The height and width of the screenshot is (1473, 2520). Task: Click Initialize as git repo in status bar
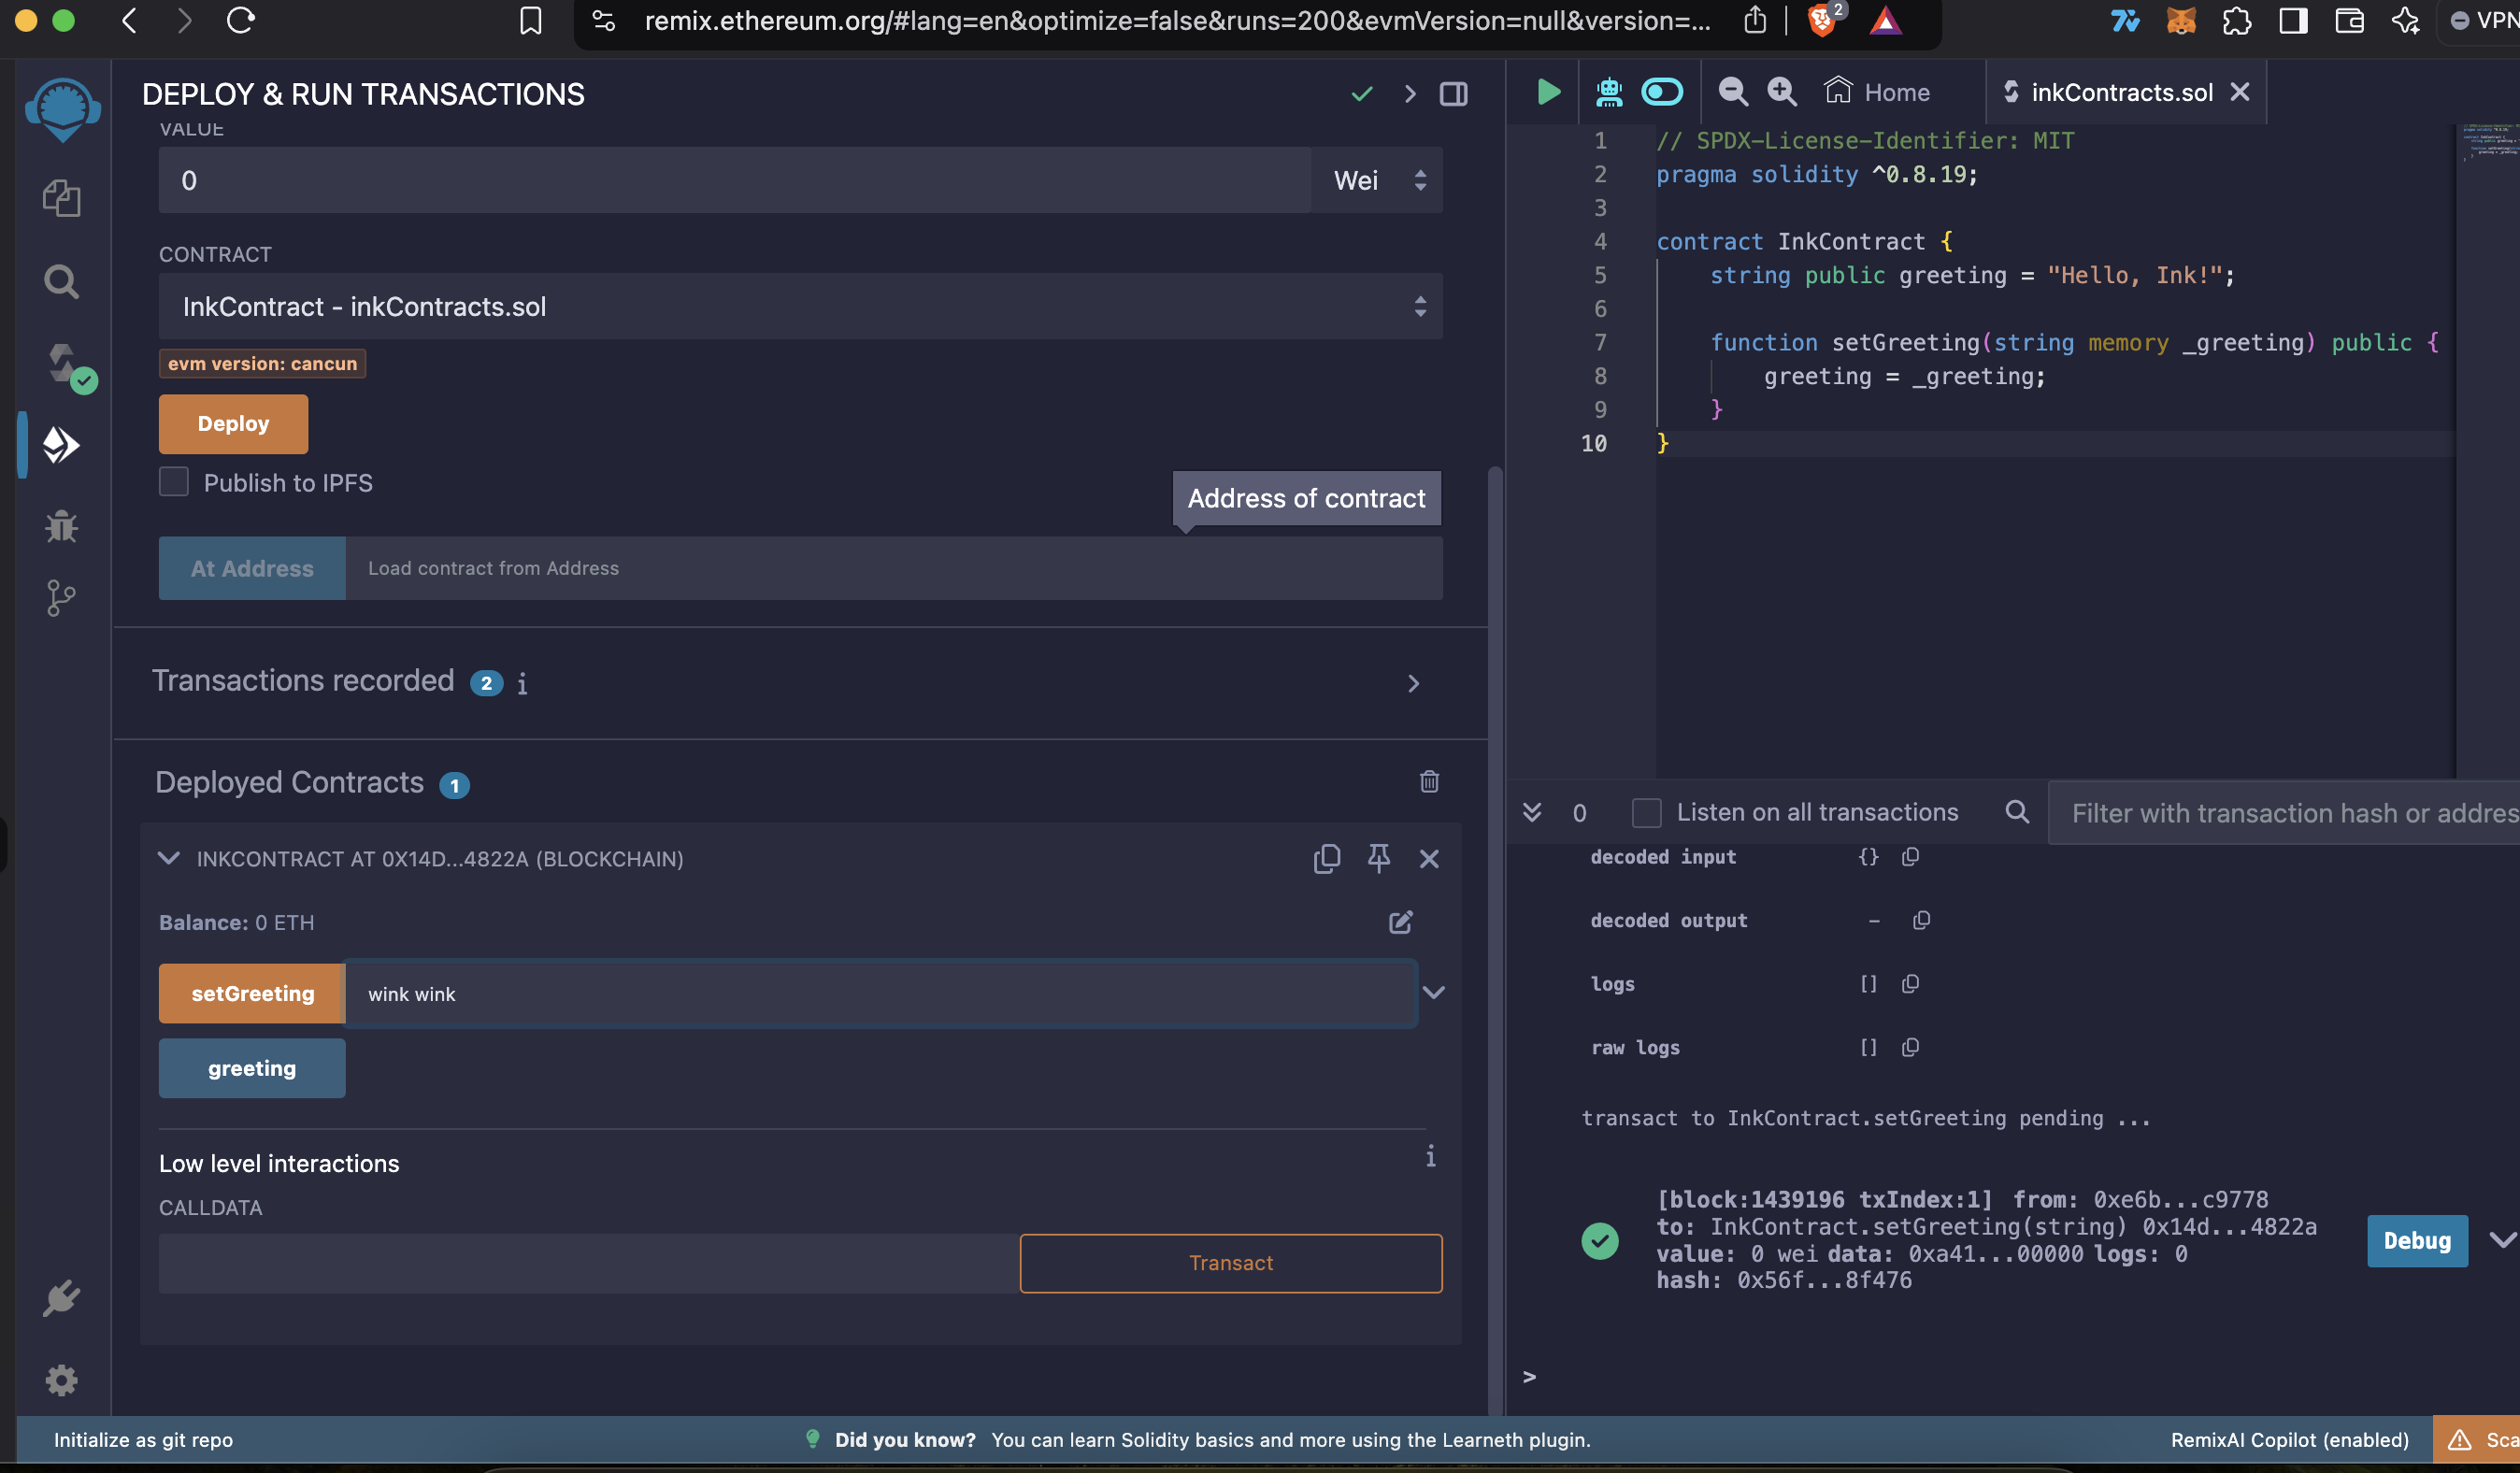[x=143, y=1439]
